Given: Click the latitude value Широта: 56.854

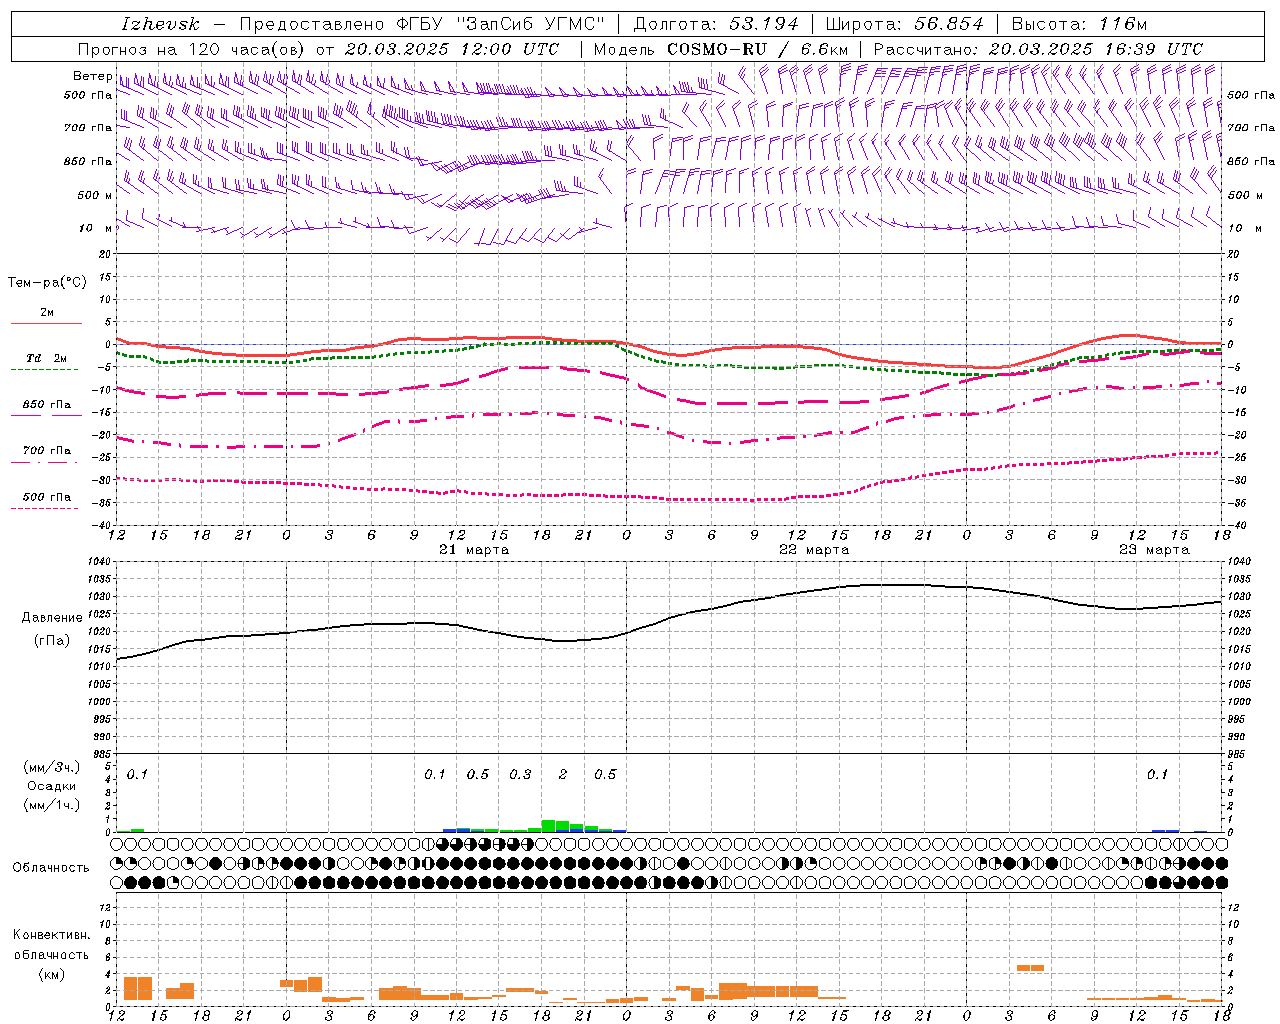Looking at the screenshot, I should [904, 24].
